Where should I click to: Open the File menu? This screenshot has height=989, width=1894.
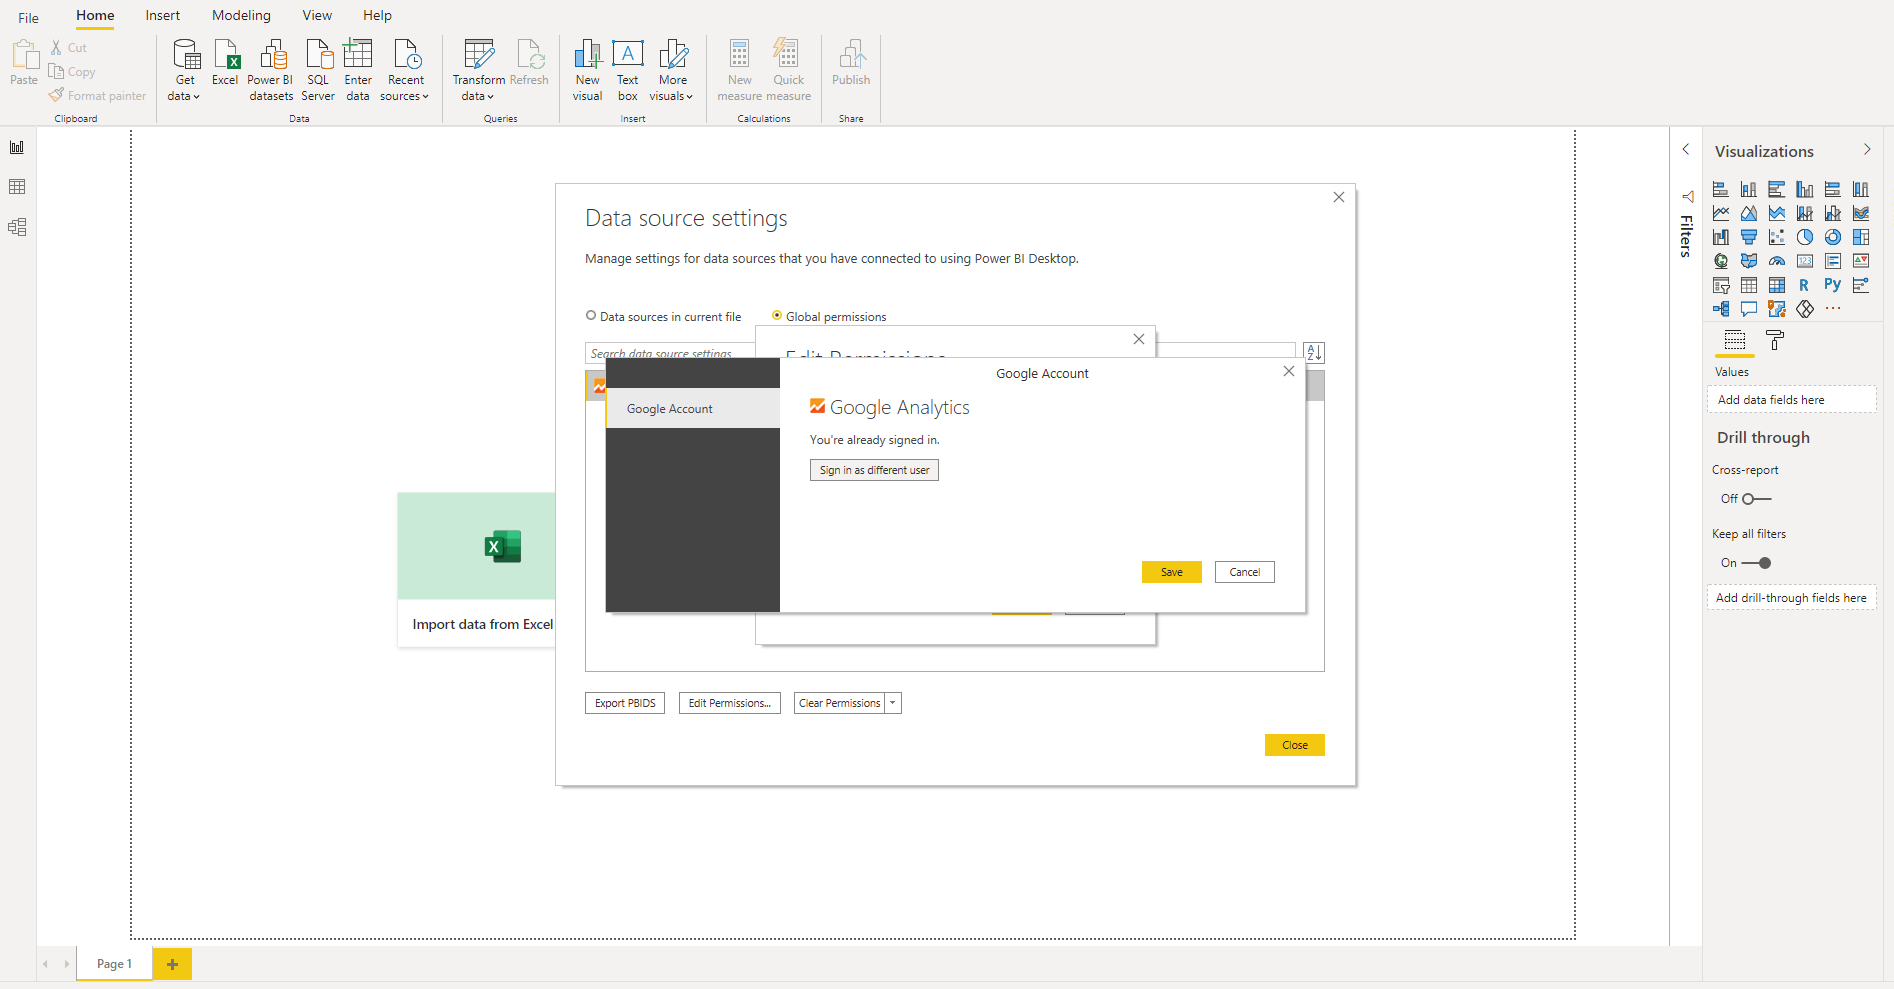coord(29,17)
